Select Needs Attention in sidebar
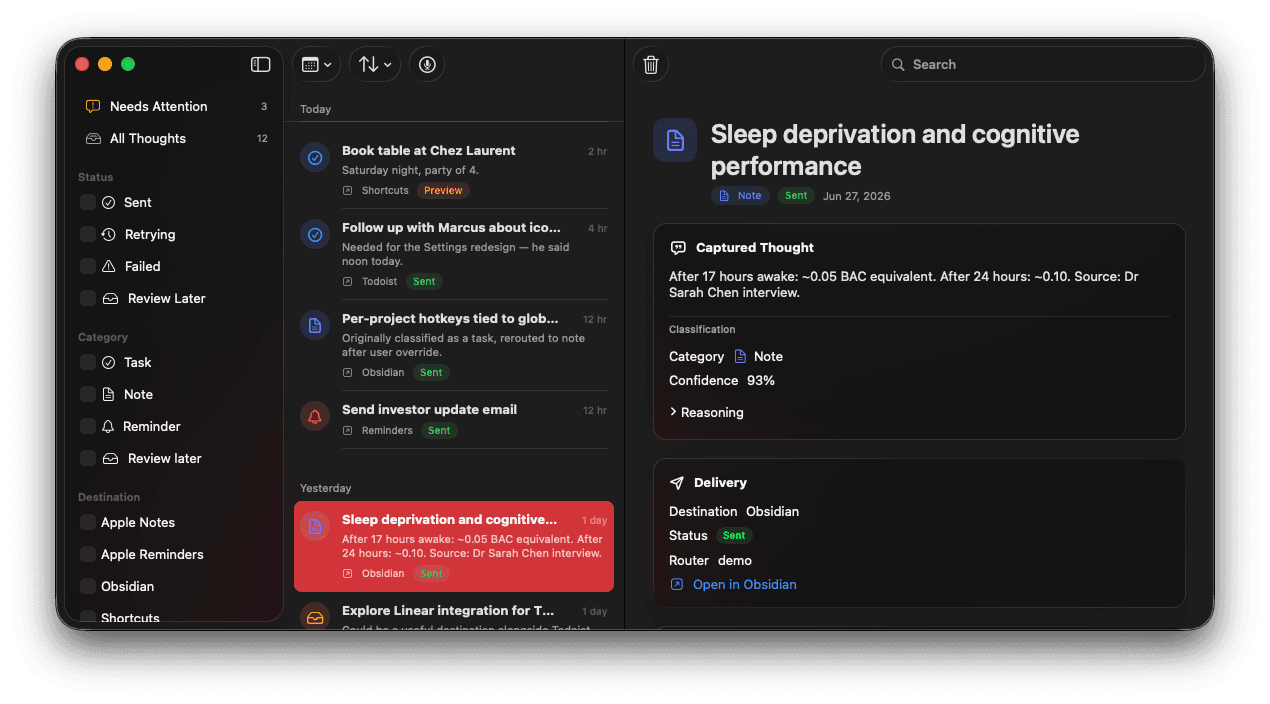1270x704 pixels. (x=175, y=106)
